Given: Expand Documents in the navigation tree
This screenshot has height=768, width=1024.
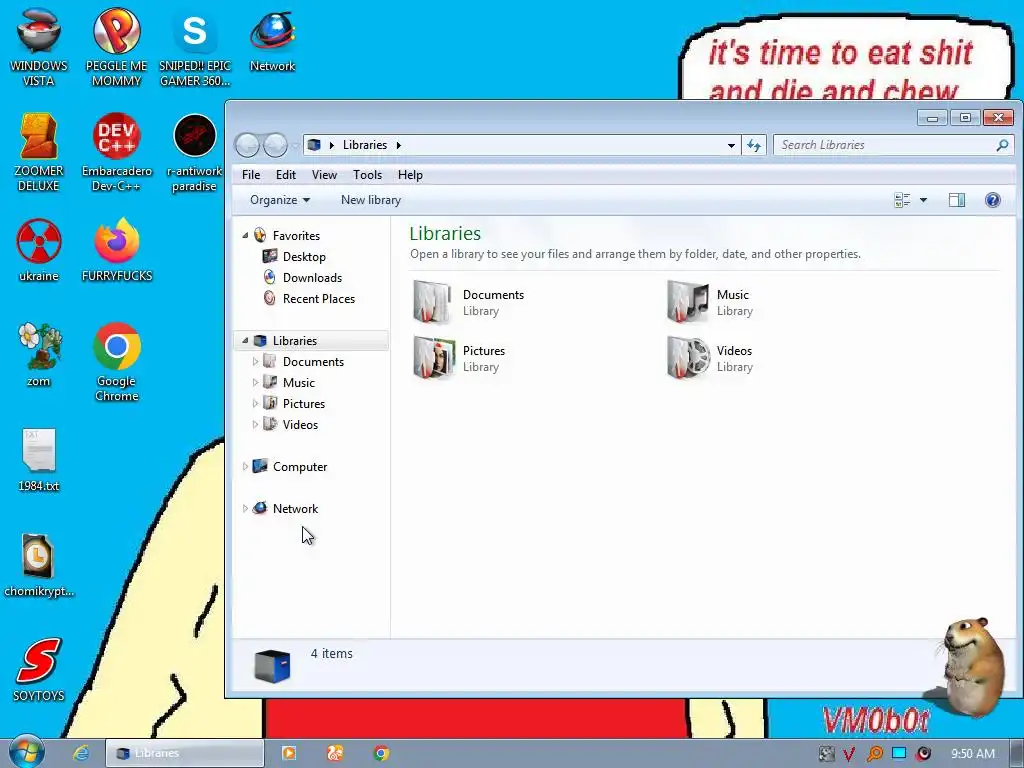Looking at the screenshot, I should click(x=255, y=361).
